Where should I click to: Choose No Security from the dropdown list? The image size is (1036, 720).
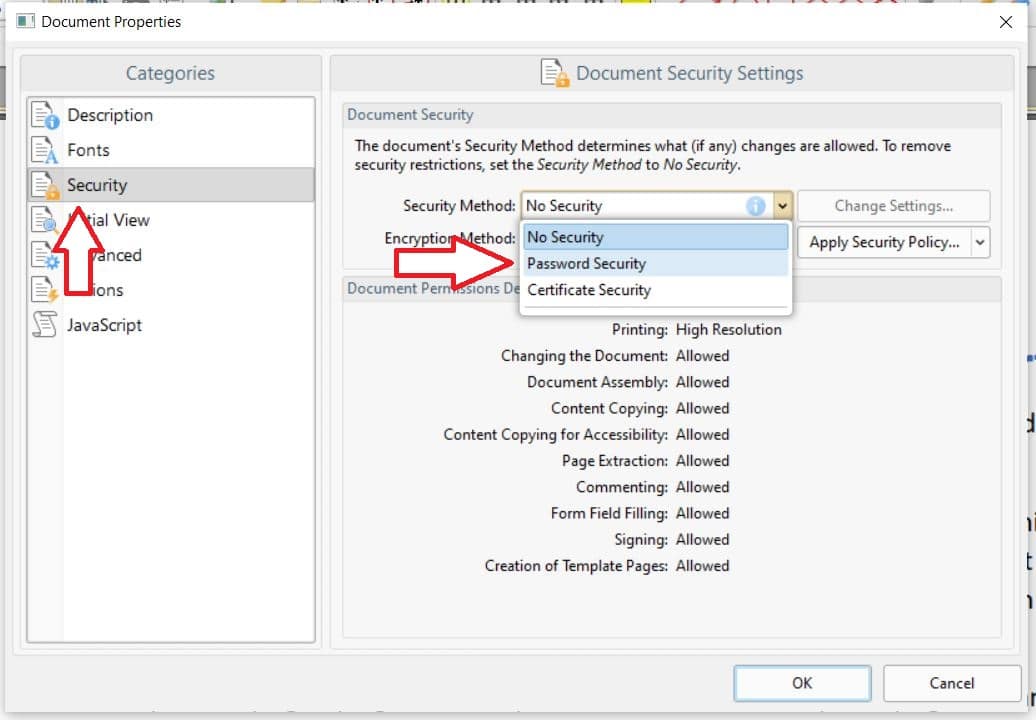click(655, 237)
